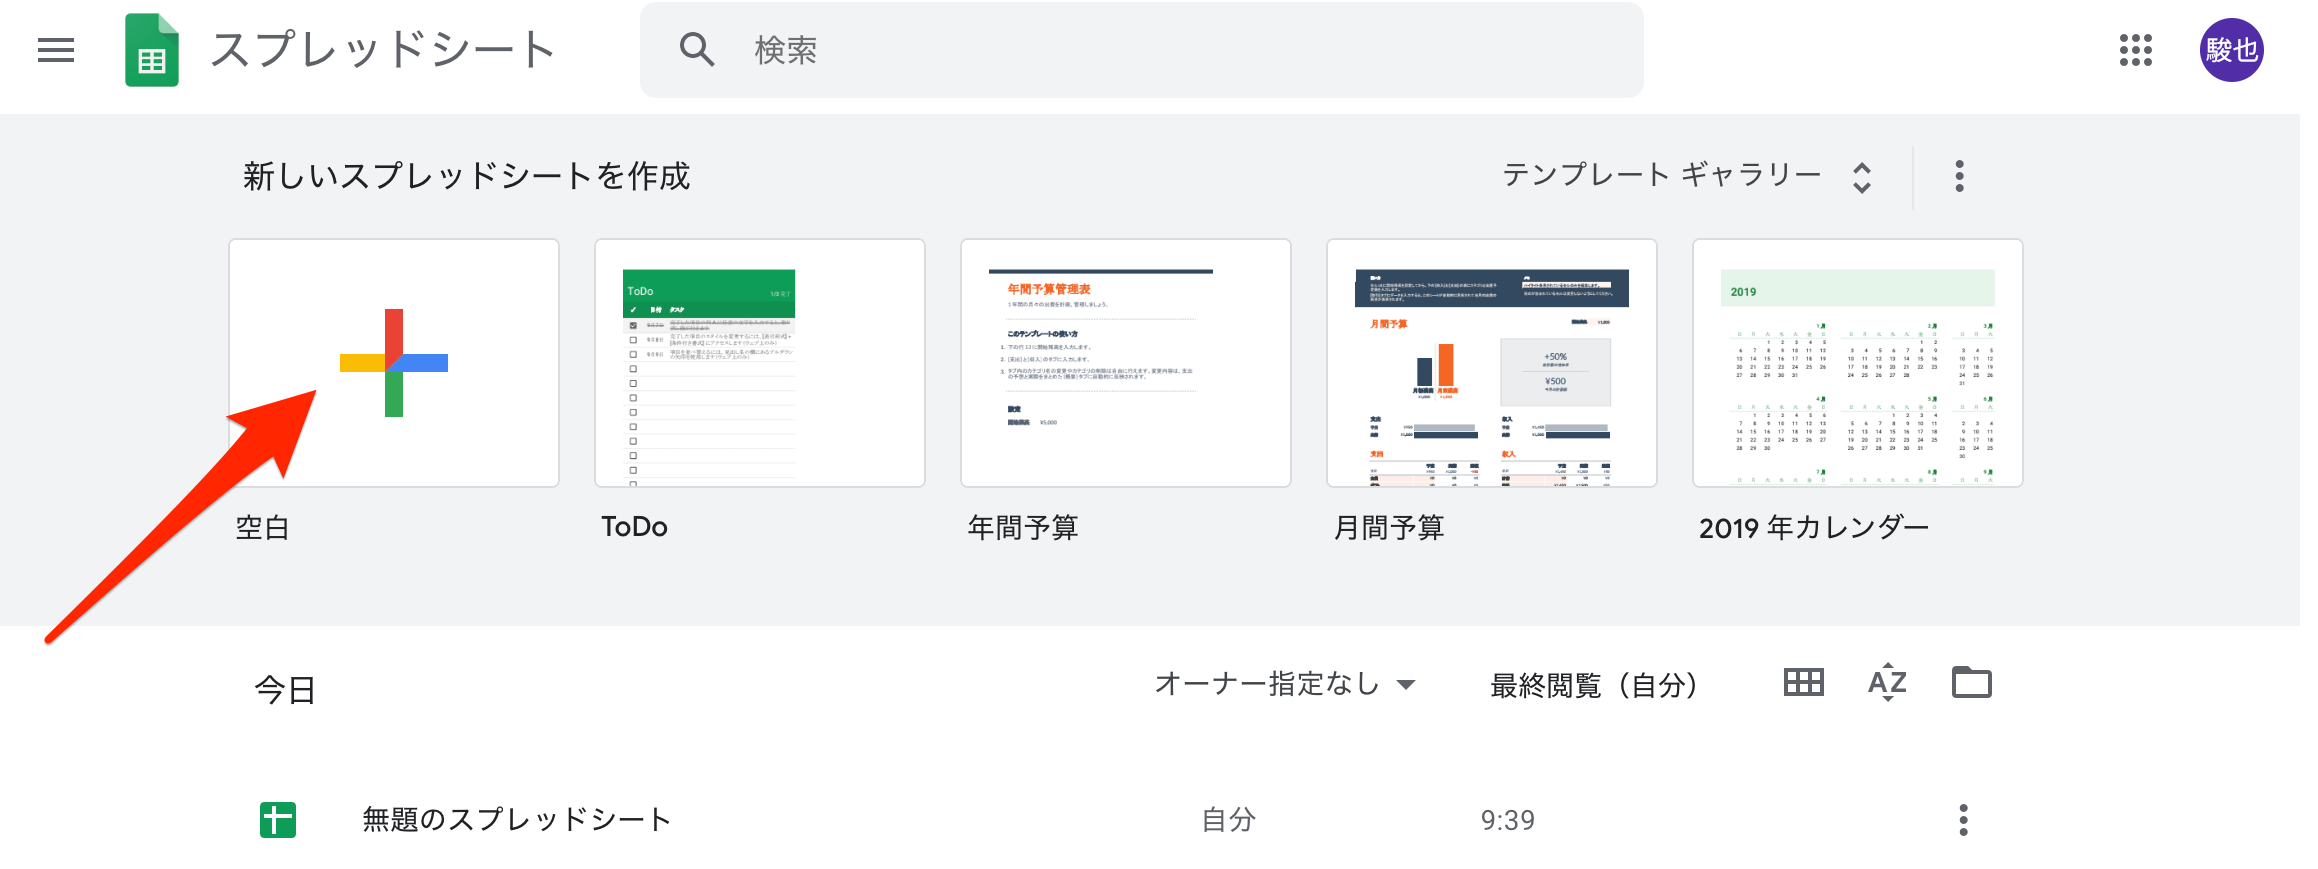This screenshot has width=2318, height=869.
Task: Click the 今日 section heading
Action: 286,690
